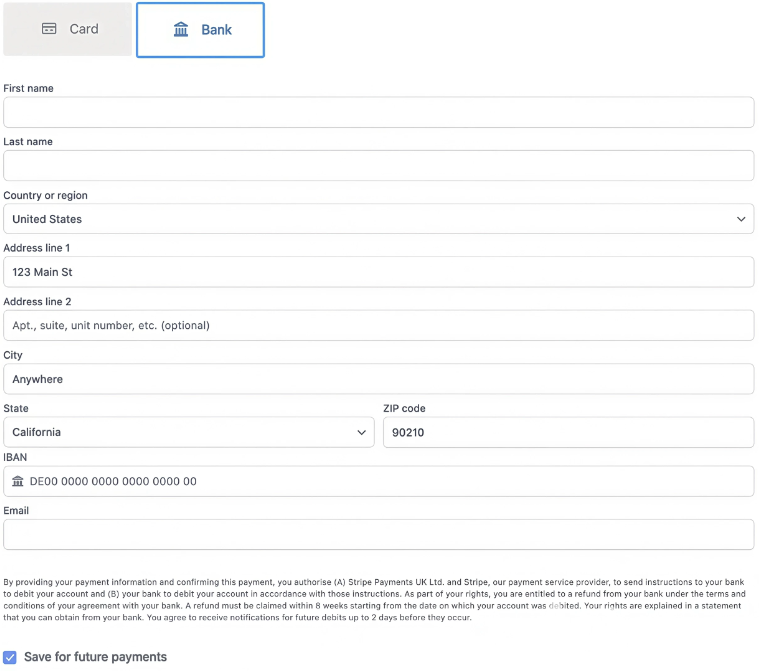Click the 'Address line 2' label
The image size is (759, 671).
[x=37, y=302]
